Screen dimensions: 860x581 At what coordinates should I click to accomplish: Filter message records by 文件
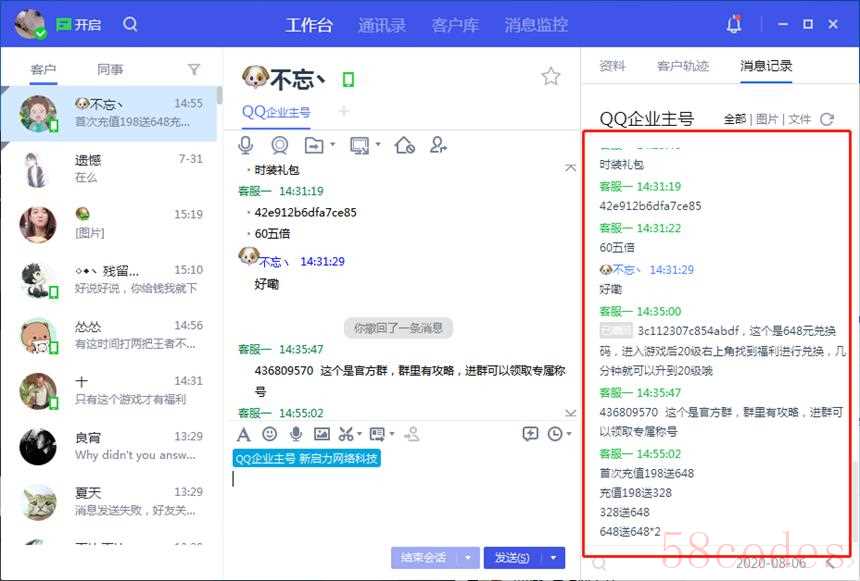click(x=799, y=119)
